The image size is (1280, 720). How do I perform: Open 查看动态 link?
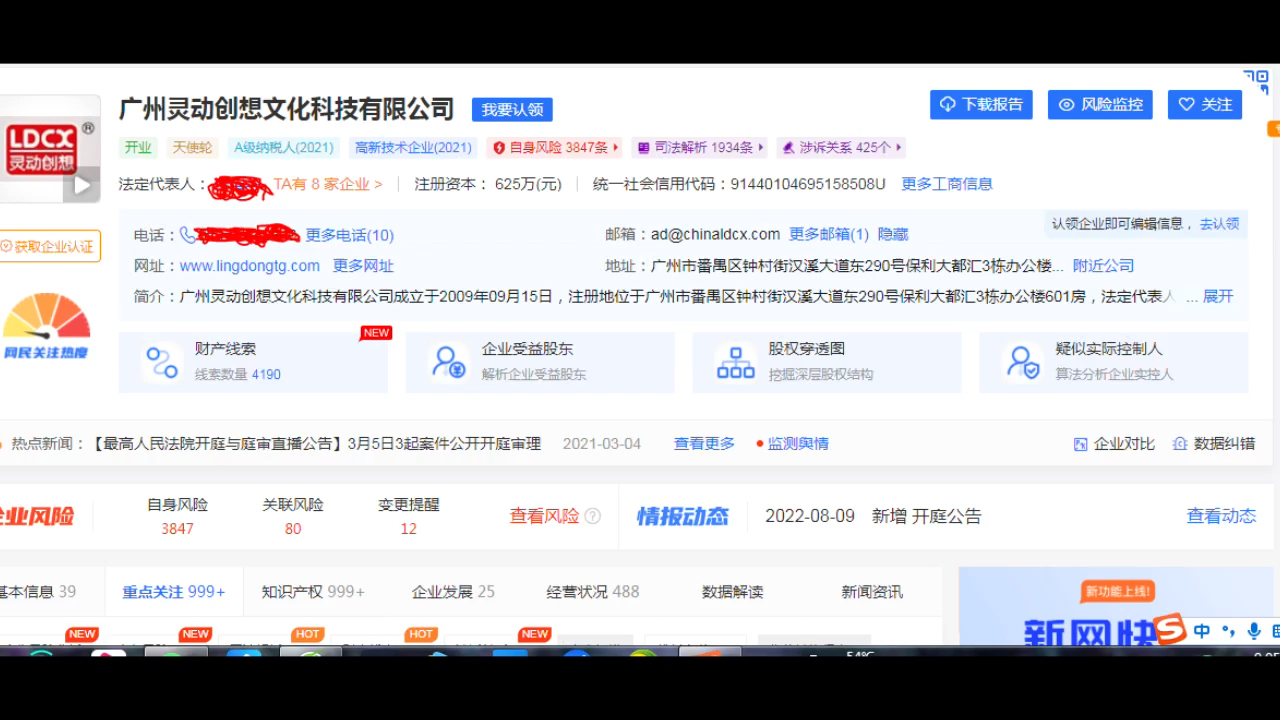click(x=1221, y=516)
